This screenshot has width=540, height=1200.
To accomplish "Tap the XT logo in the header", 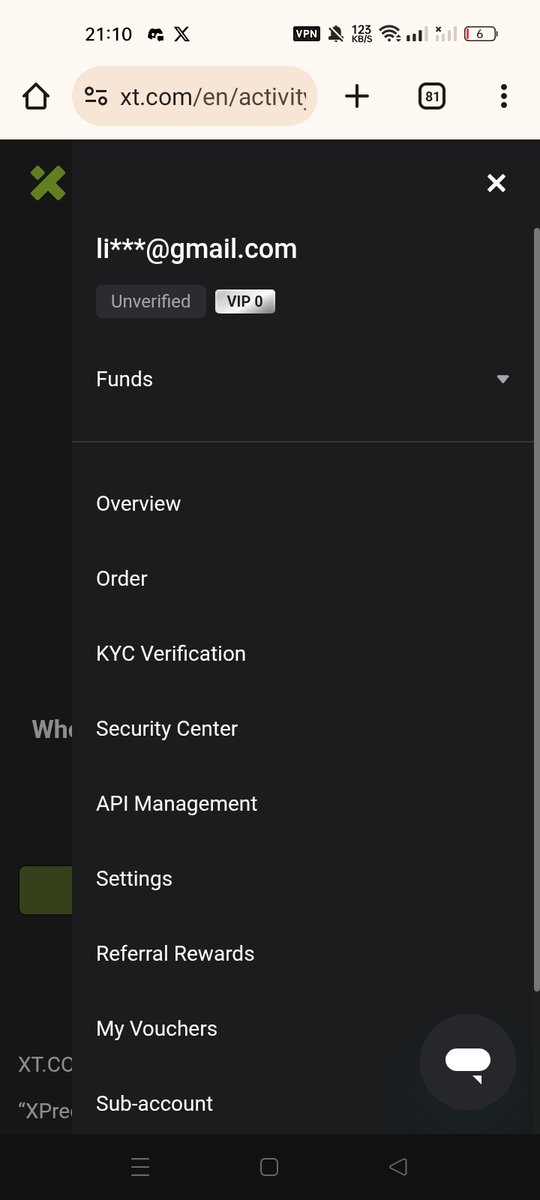I will coord(48,183).
